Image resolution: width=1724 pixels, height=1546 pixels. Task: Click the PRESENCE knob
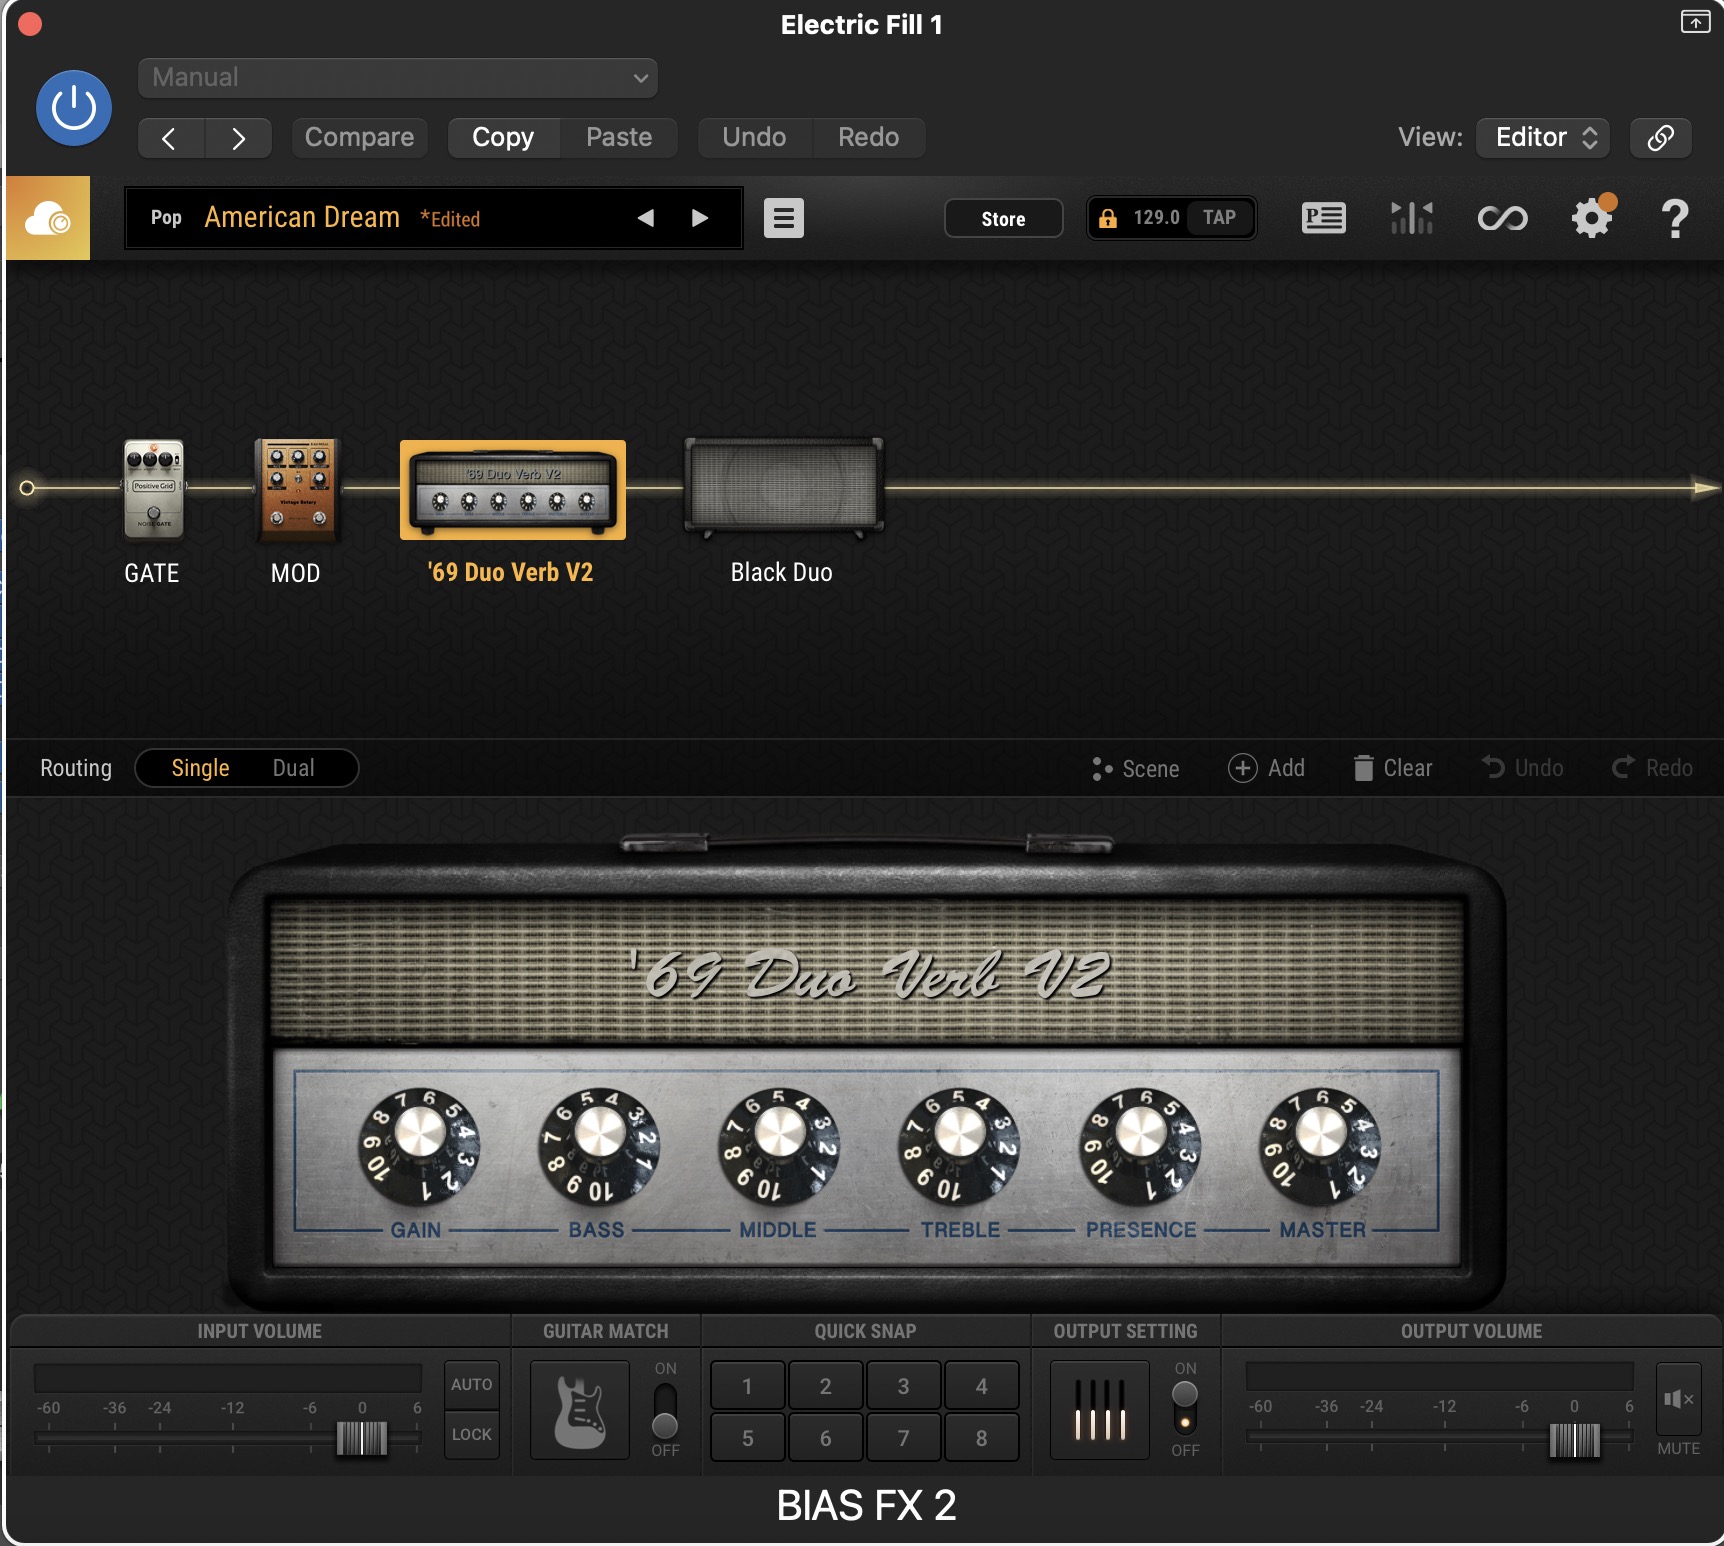(1140, 1146)
